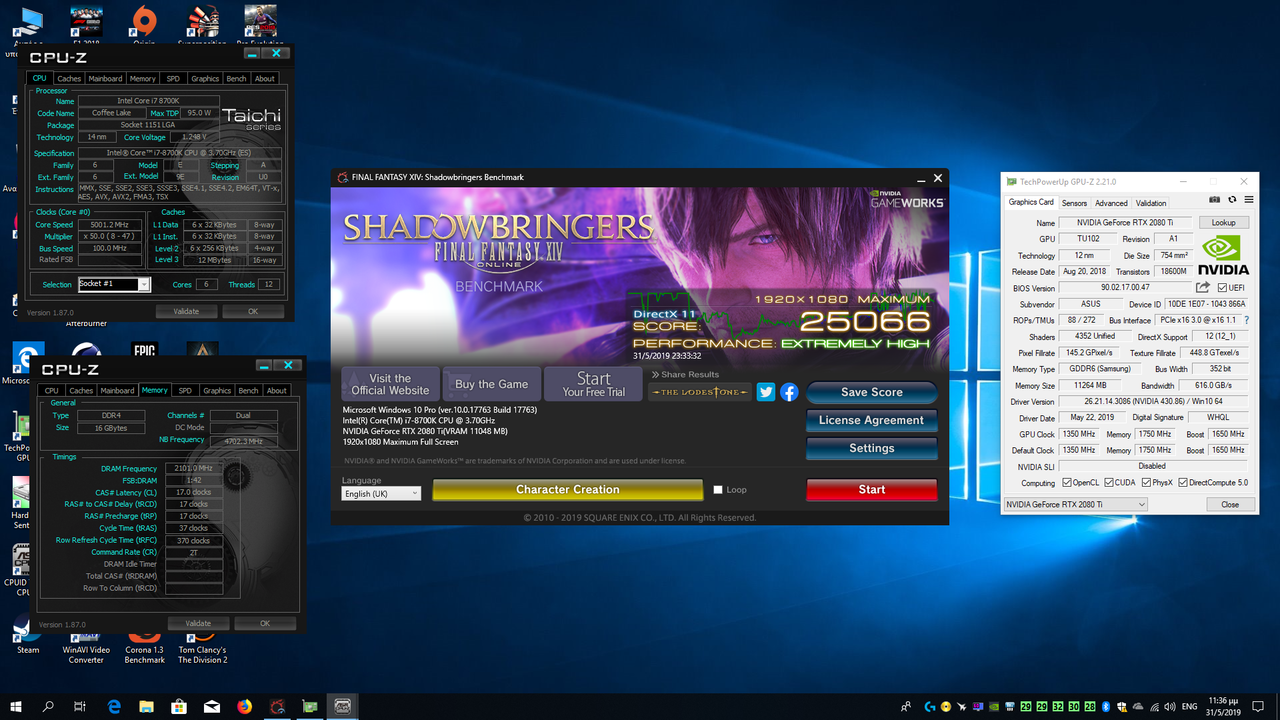Click Validate in the top CPU-Z window
Screen dimensions: 1280x720
click(186, 312)
